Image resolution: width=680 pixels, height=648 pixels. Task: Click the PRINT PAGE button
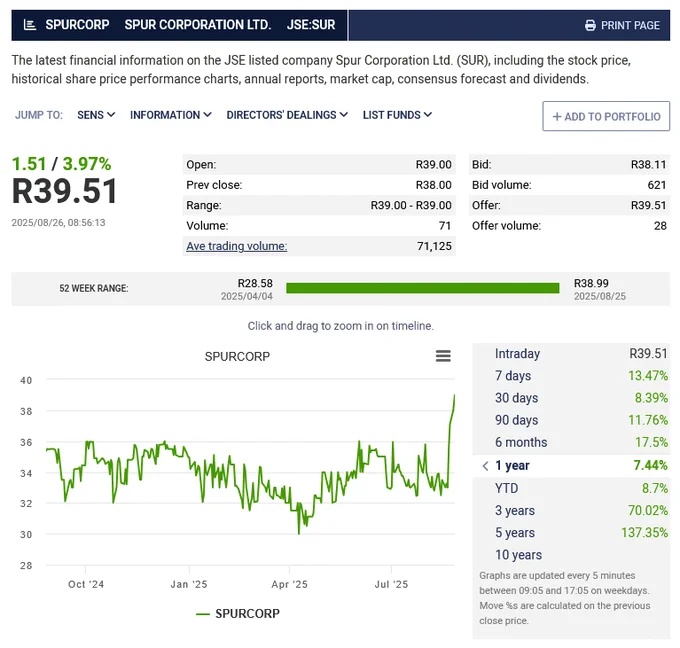pos(622,26)
